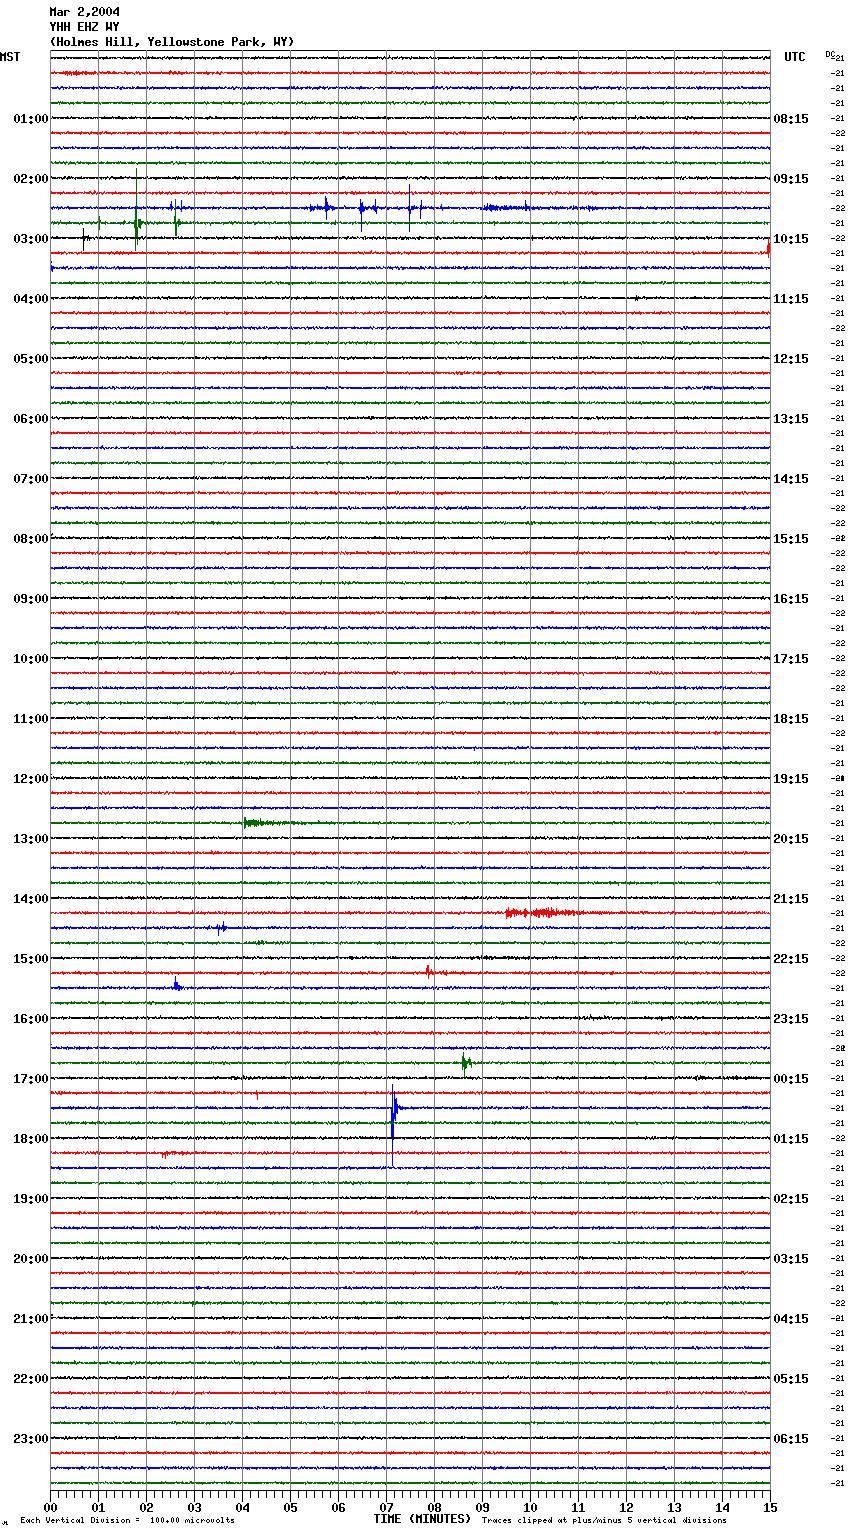Viewport: 850px width, 1534px height.
Task: Click the Mar 2,2004 date header
Action: (x=84, y=12)
